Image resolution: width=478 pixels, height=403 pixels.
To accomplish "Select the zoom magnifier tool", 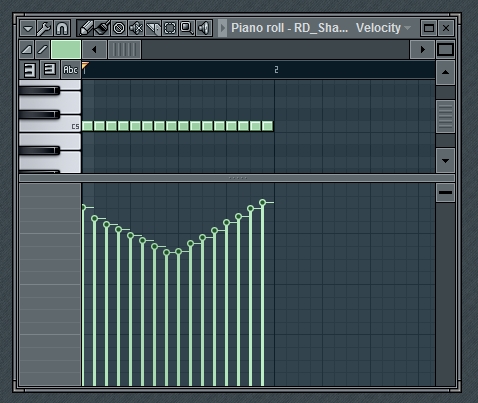I will [187, 28].
